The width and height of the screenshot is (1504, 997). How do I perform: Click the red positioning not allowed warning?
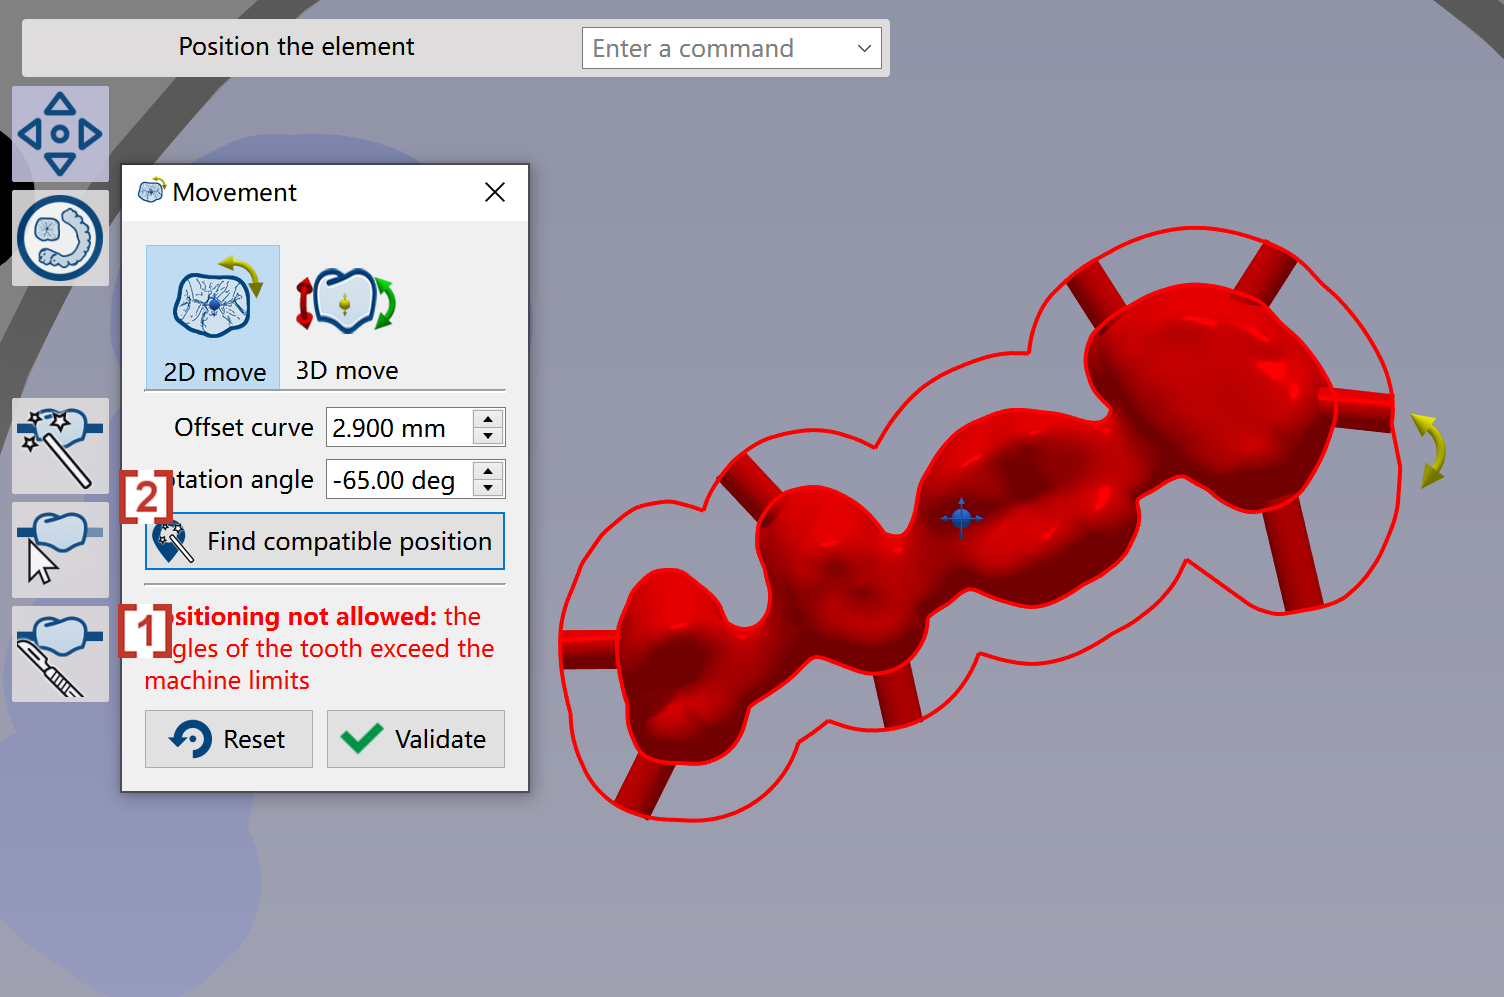click(320, 648)
